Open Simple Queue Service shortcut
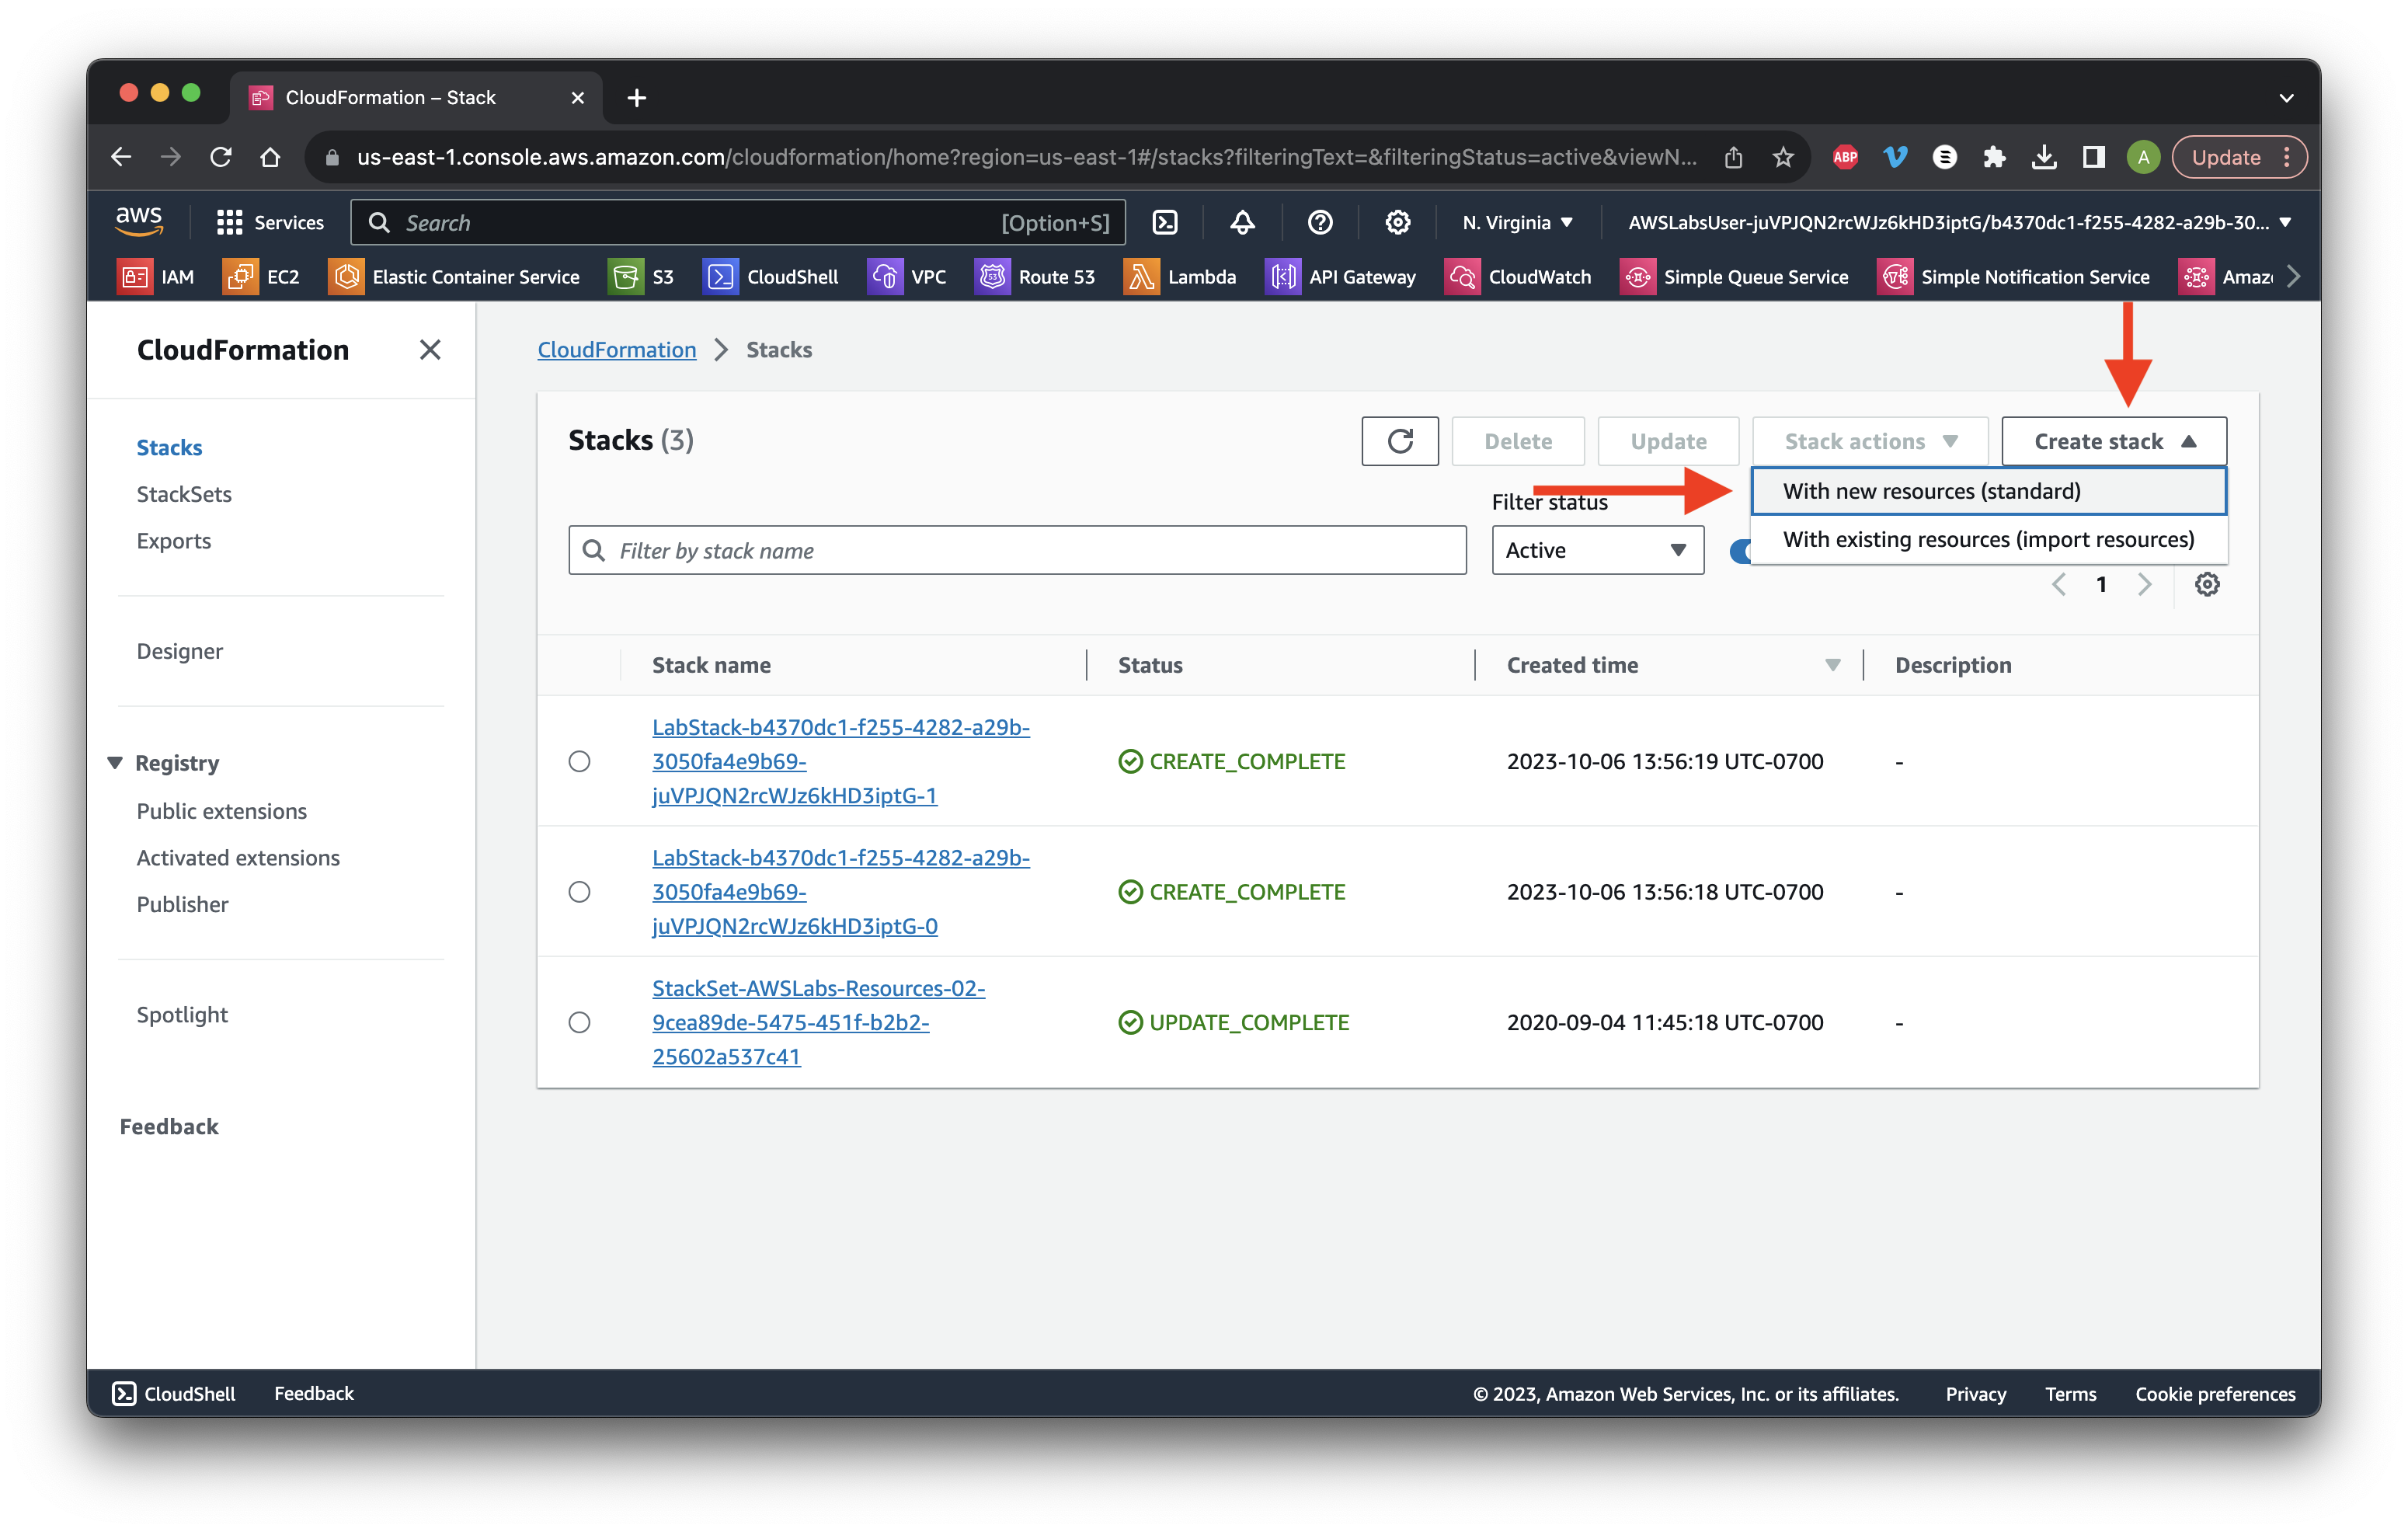 (1735, 277)
